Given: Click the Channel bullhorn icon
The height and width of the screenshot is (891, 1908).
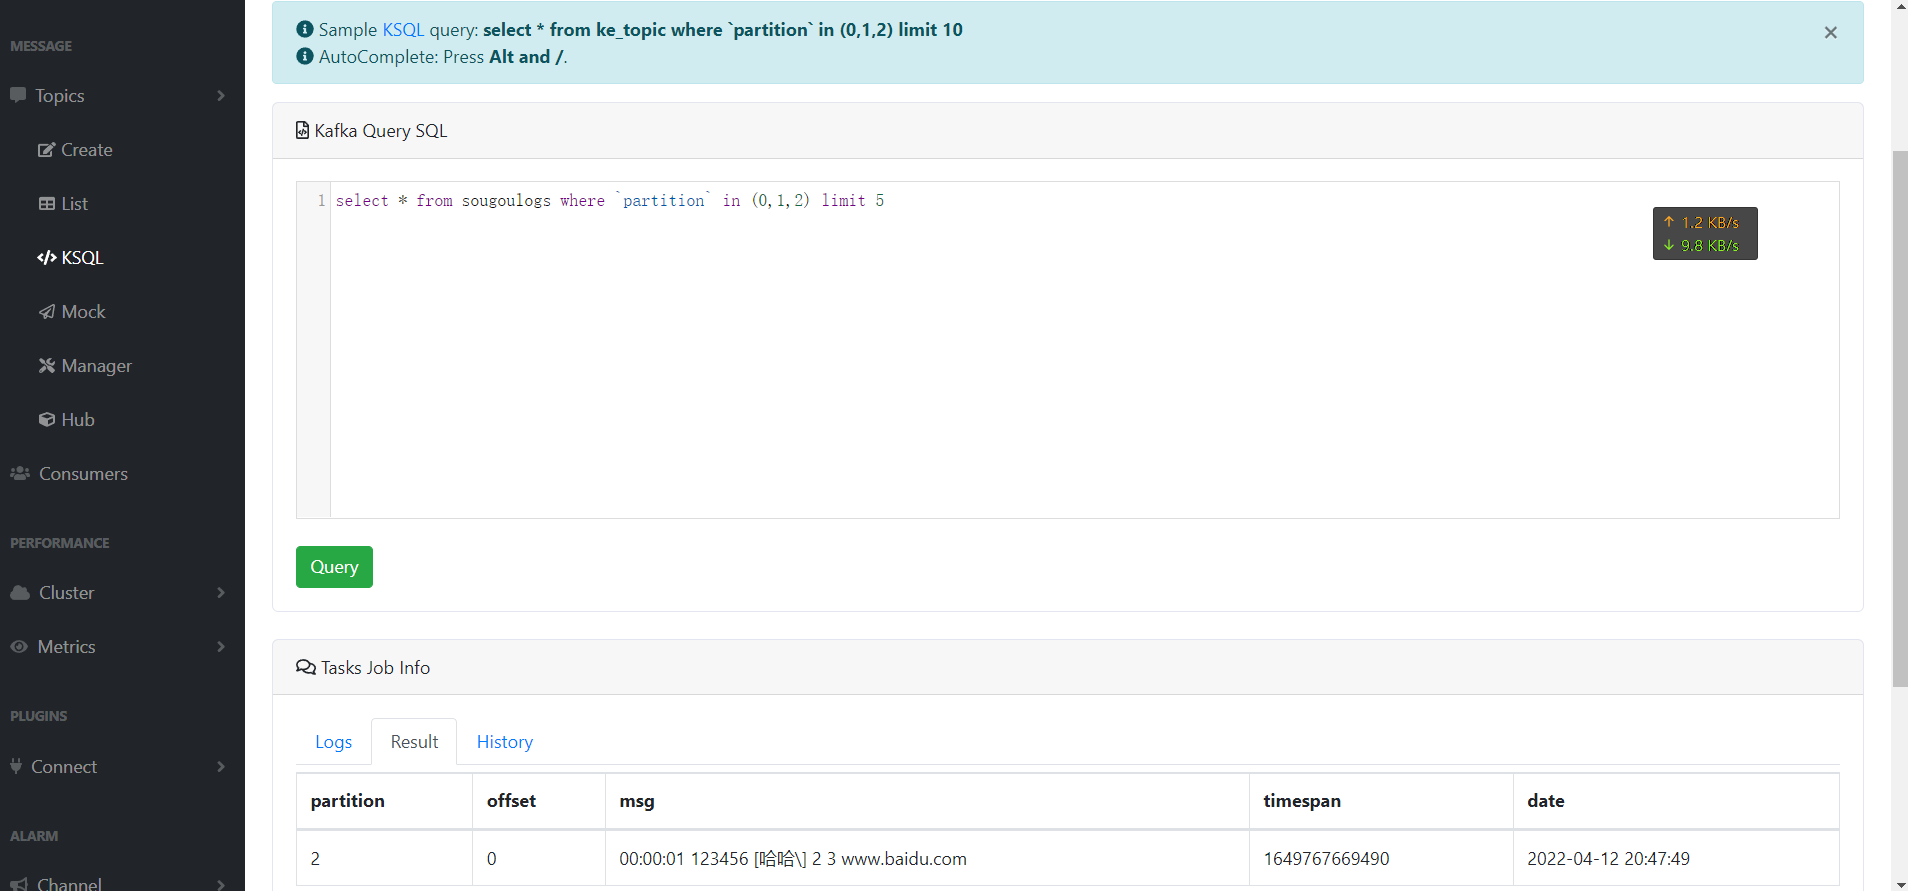Looking at the screenshot, I should click(19, 884).
